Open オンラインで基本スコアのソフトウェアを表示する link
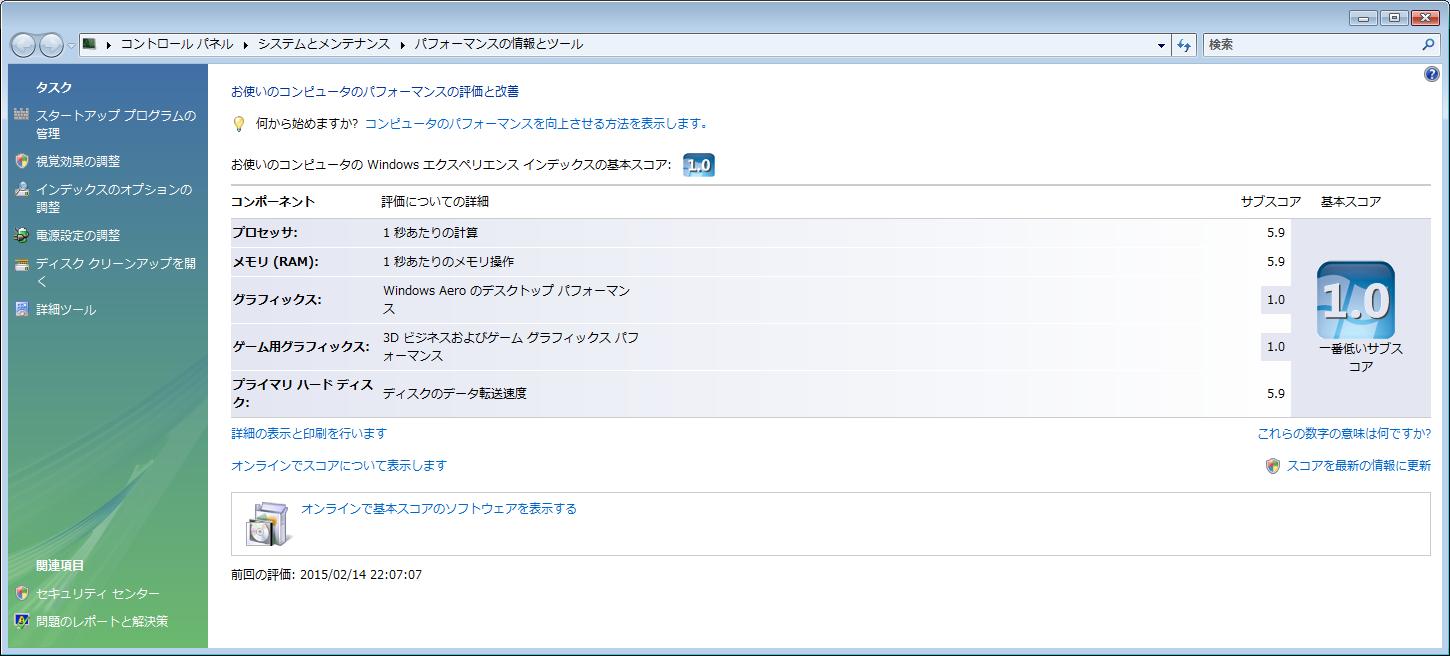The height and width of the screenshot is (656, 1450). (439, 508)
